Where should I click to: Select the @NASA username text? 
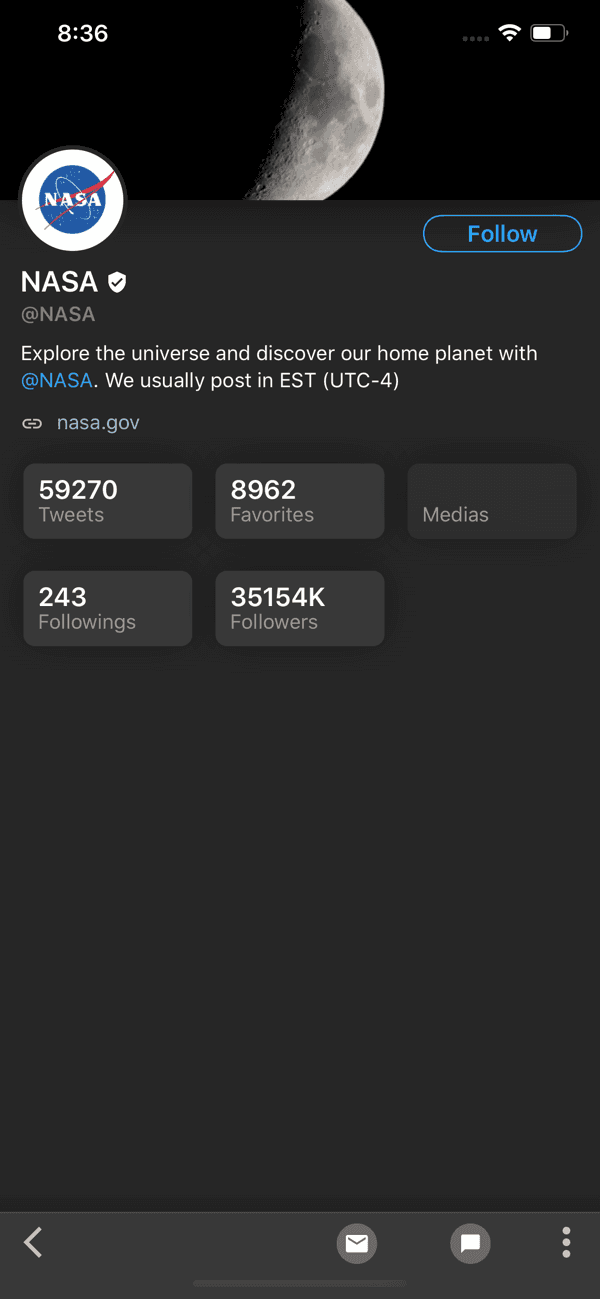pos(58,313)
